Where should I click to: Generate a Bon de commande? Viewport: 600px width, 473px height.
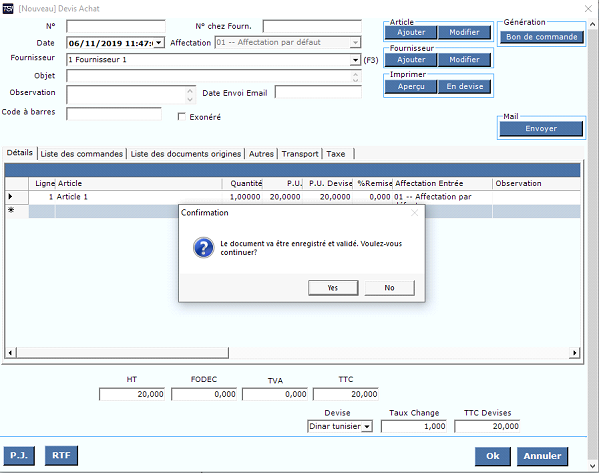pos(541,37)
